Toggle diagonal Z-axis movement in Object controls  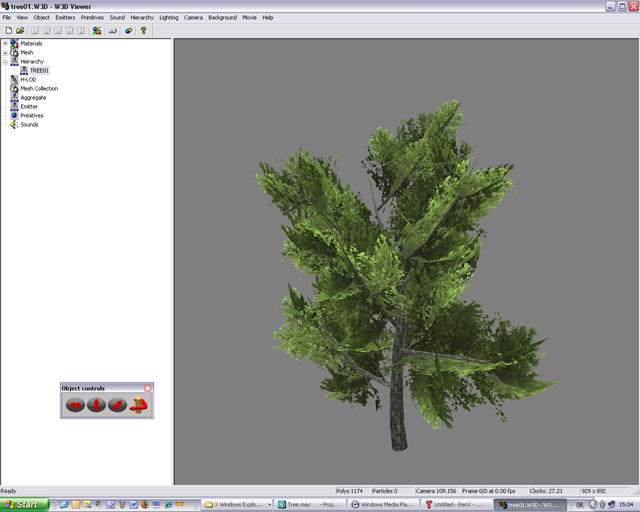pyautogui.click(x=117, y=405)
